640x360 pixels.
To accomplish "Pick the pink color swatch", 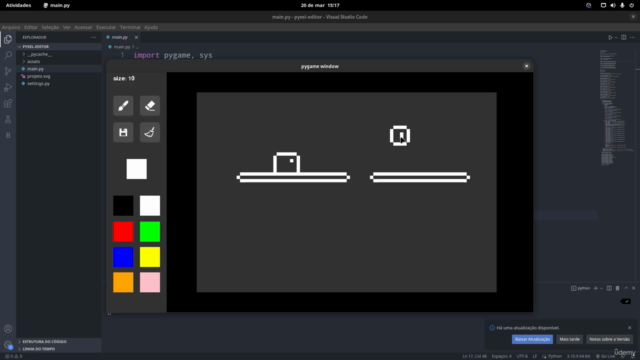I will [x=150, y=282].
